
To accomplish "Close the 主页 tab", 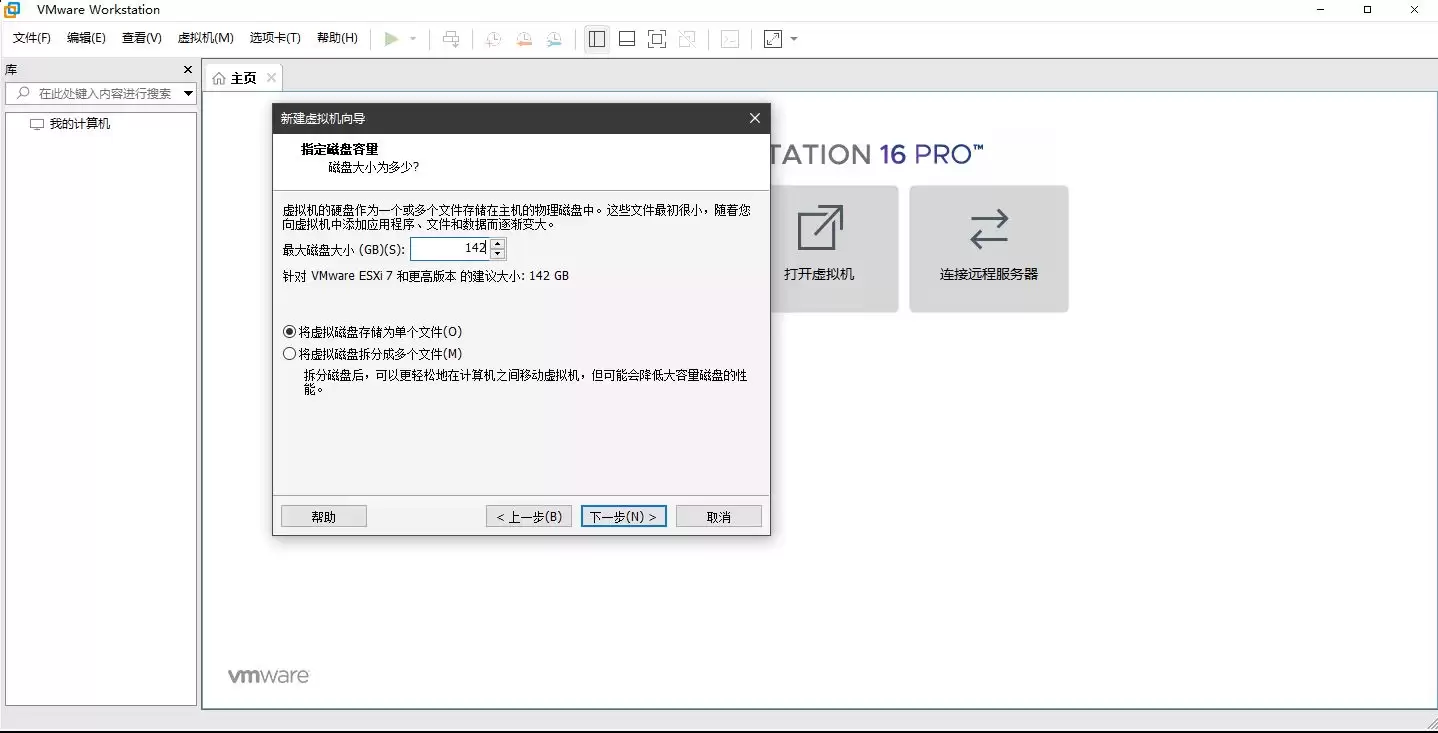I will pyautogui.click(x=271, y=77).
